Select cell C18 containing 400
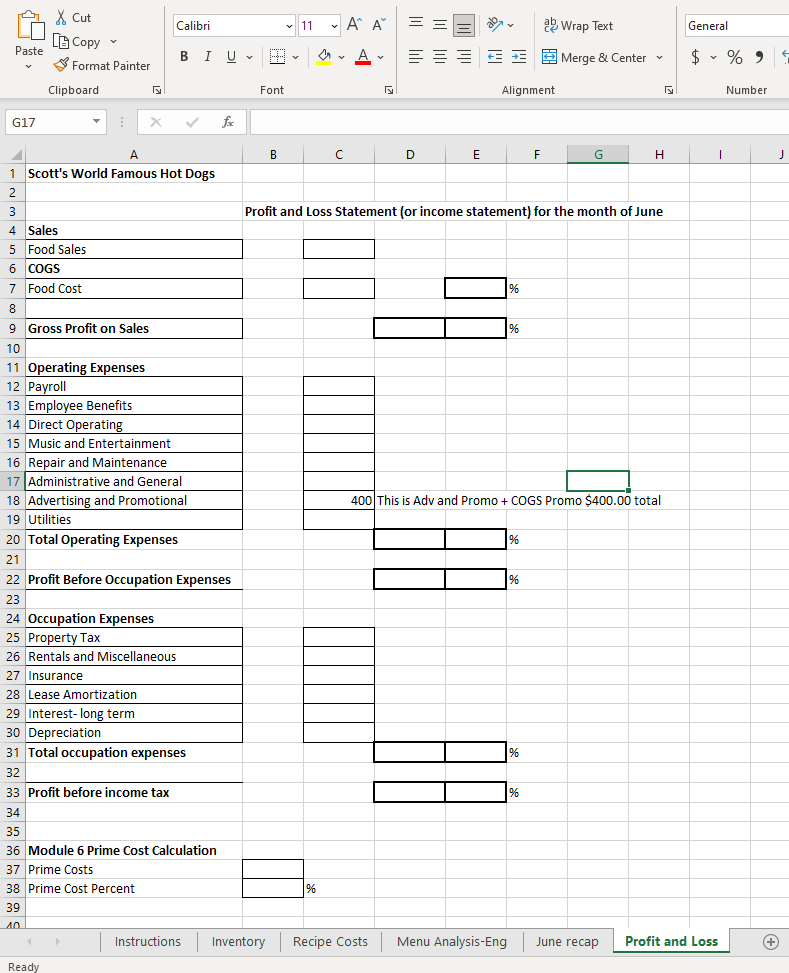This screenshot has height=973, width=789. [339, 500]
